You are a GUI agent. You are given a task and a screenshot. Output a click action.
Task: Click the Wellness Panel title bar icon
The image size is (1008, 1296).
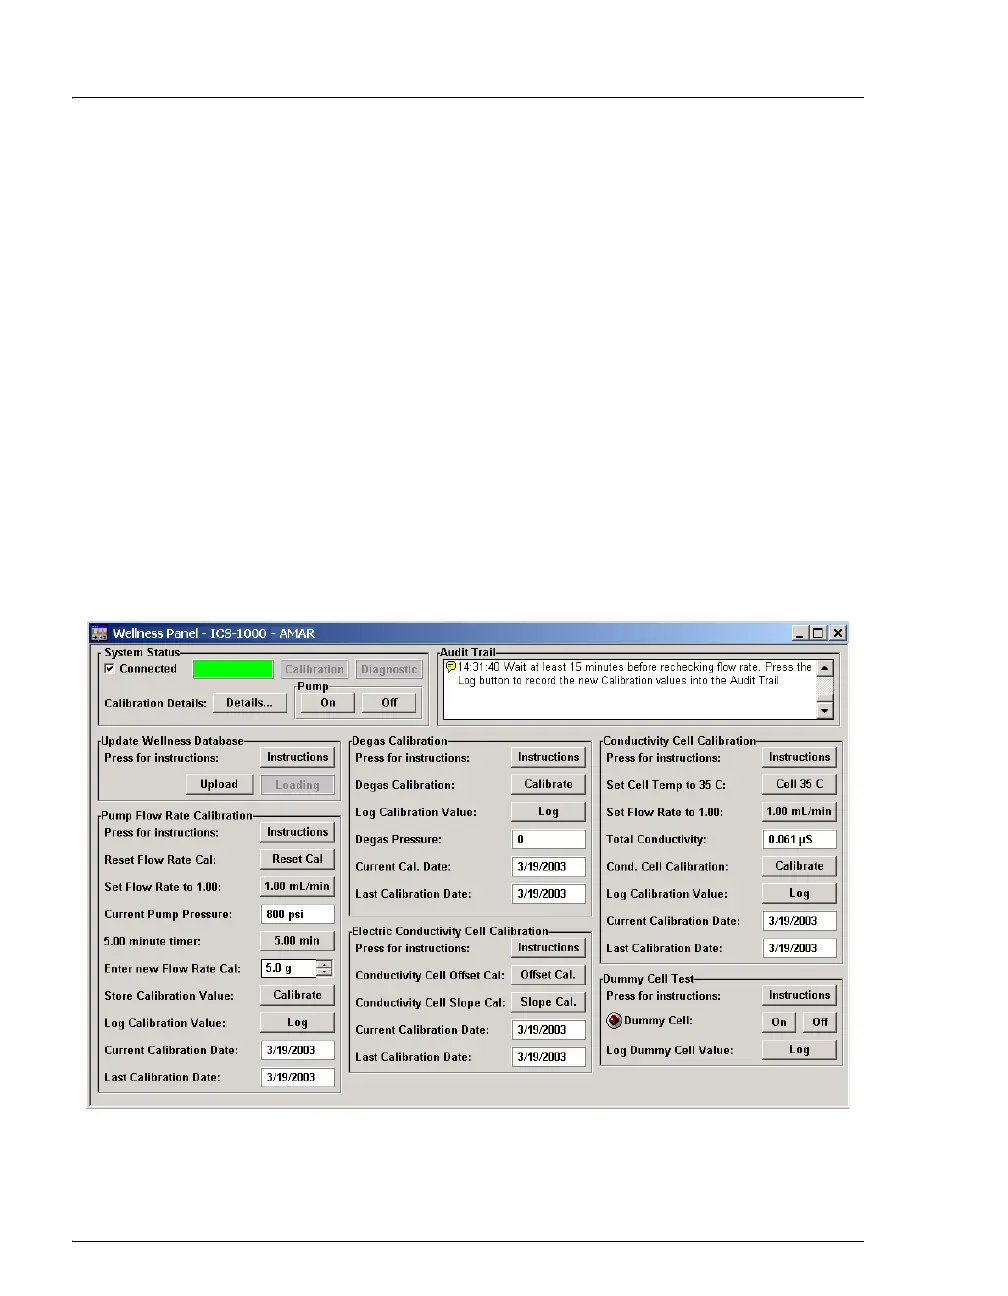click(100, 633)
